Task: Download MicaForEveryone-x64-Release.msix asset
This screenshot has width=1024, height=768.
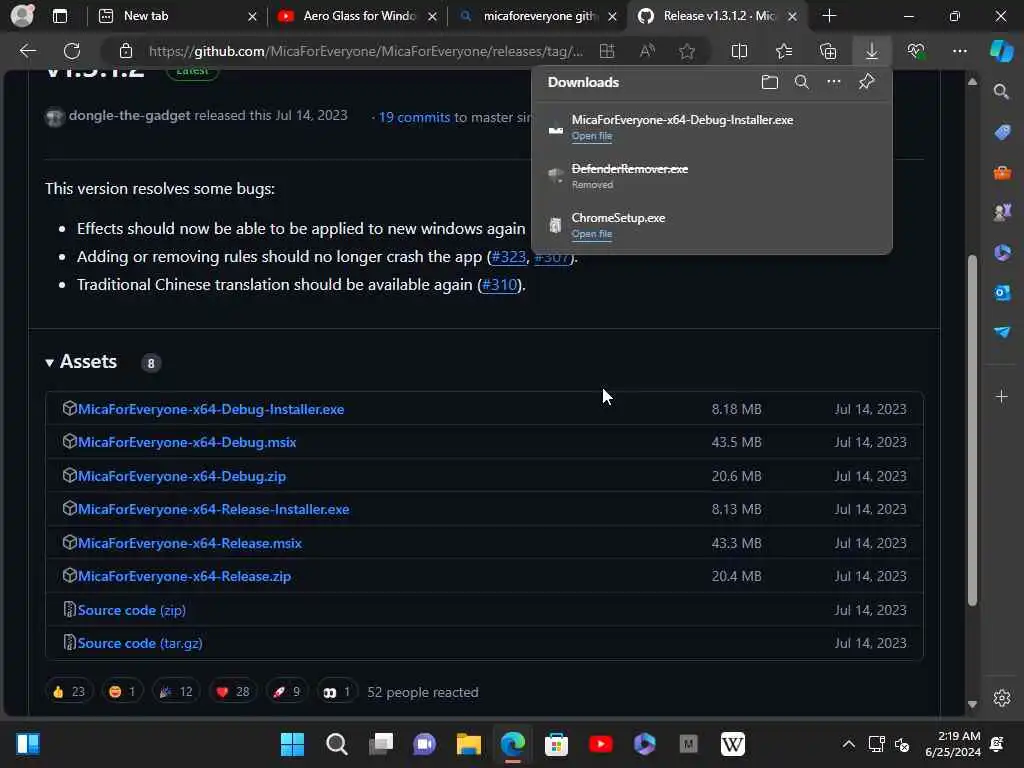Action: (189, 543)
